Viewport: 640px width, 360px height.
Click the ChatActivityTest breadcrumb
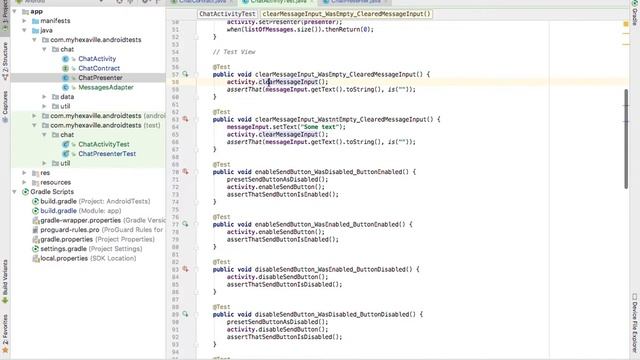[x=227, y=14]
